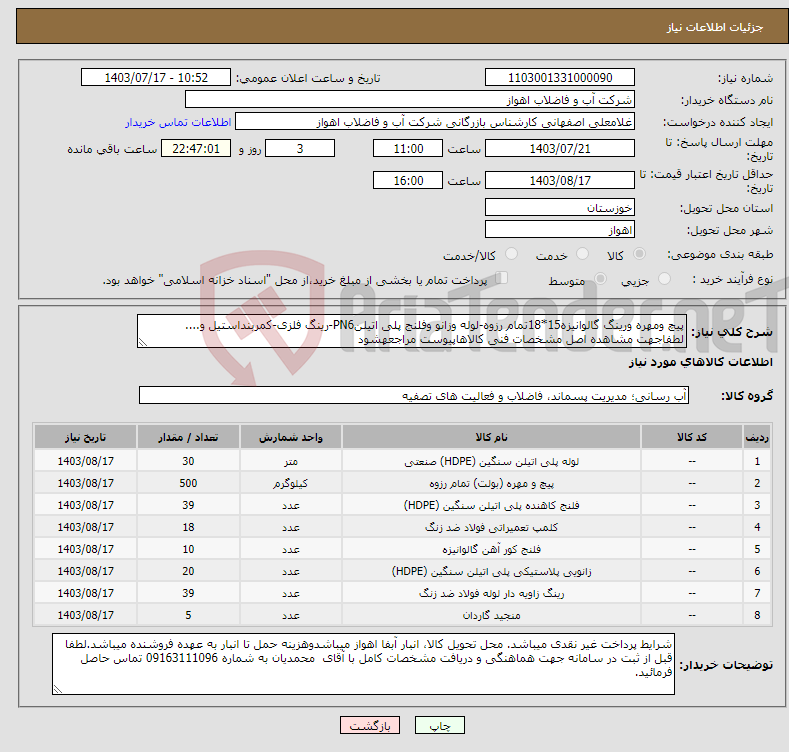Click the remaining time field 22:47:01
The image size is (789, 752).
196,148
